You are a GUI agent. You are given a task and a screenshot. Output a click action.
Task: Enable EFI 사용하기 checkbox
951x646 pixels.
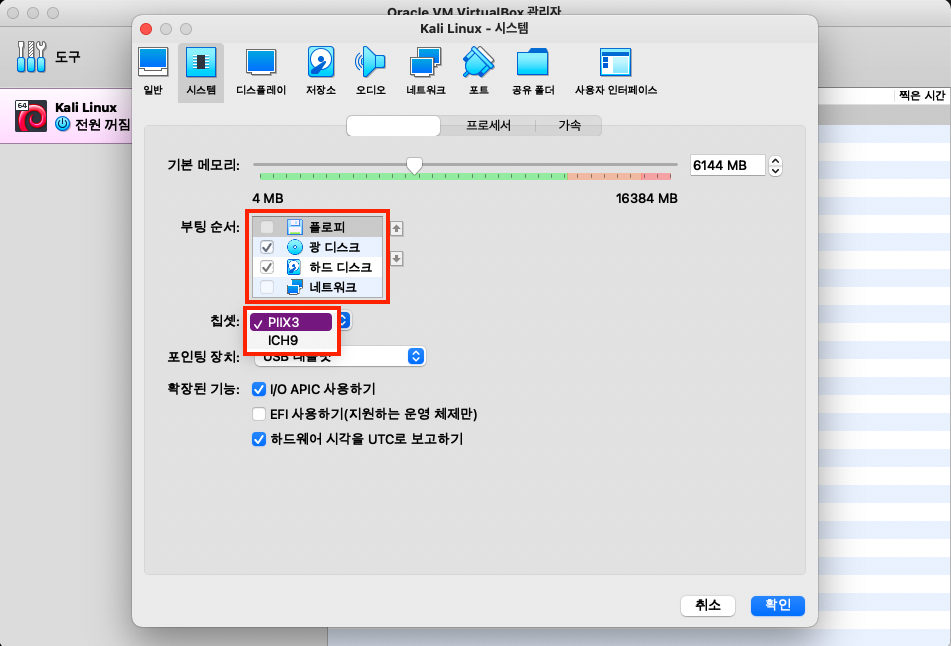pos(259,414)
